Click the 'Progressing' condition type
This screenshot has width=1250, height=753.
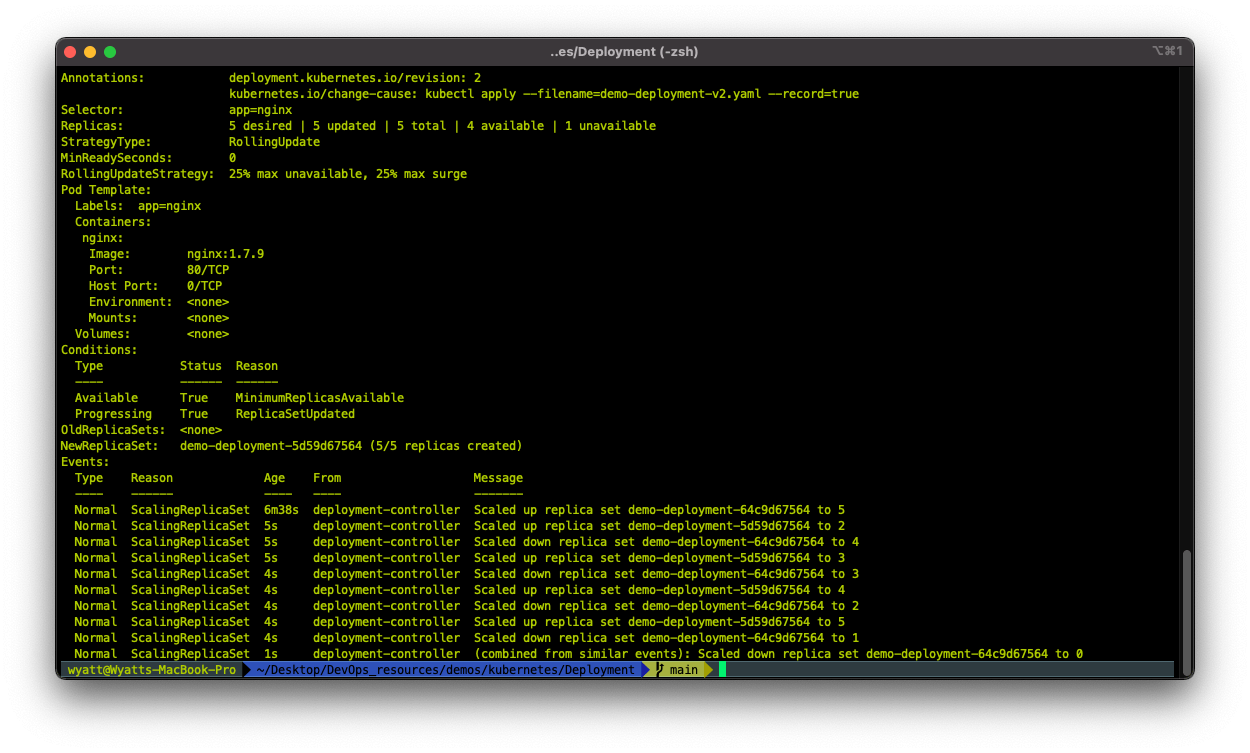(113, 414)
